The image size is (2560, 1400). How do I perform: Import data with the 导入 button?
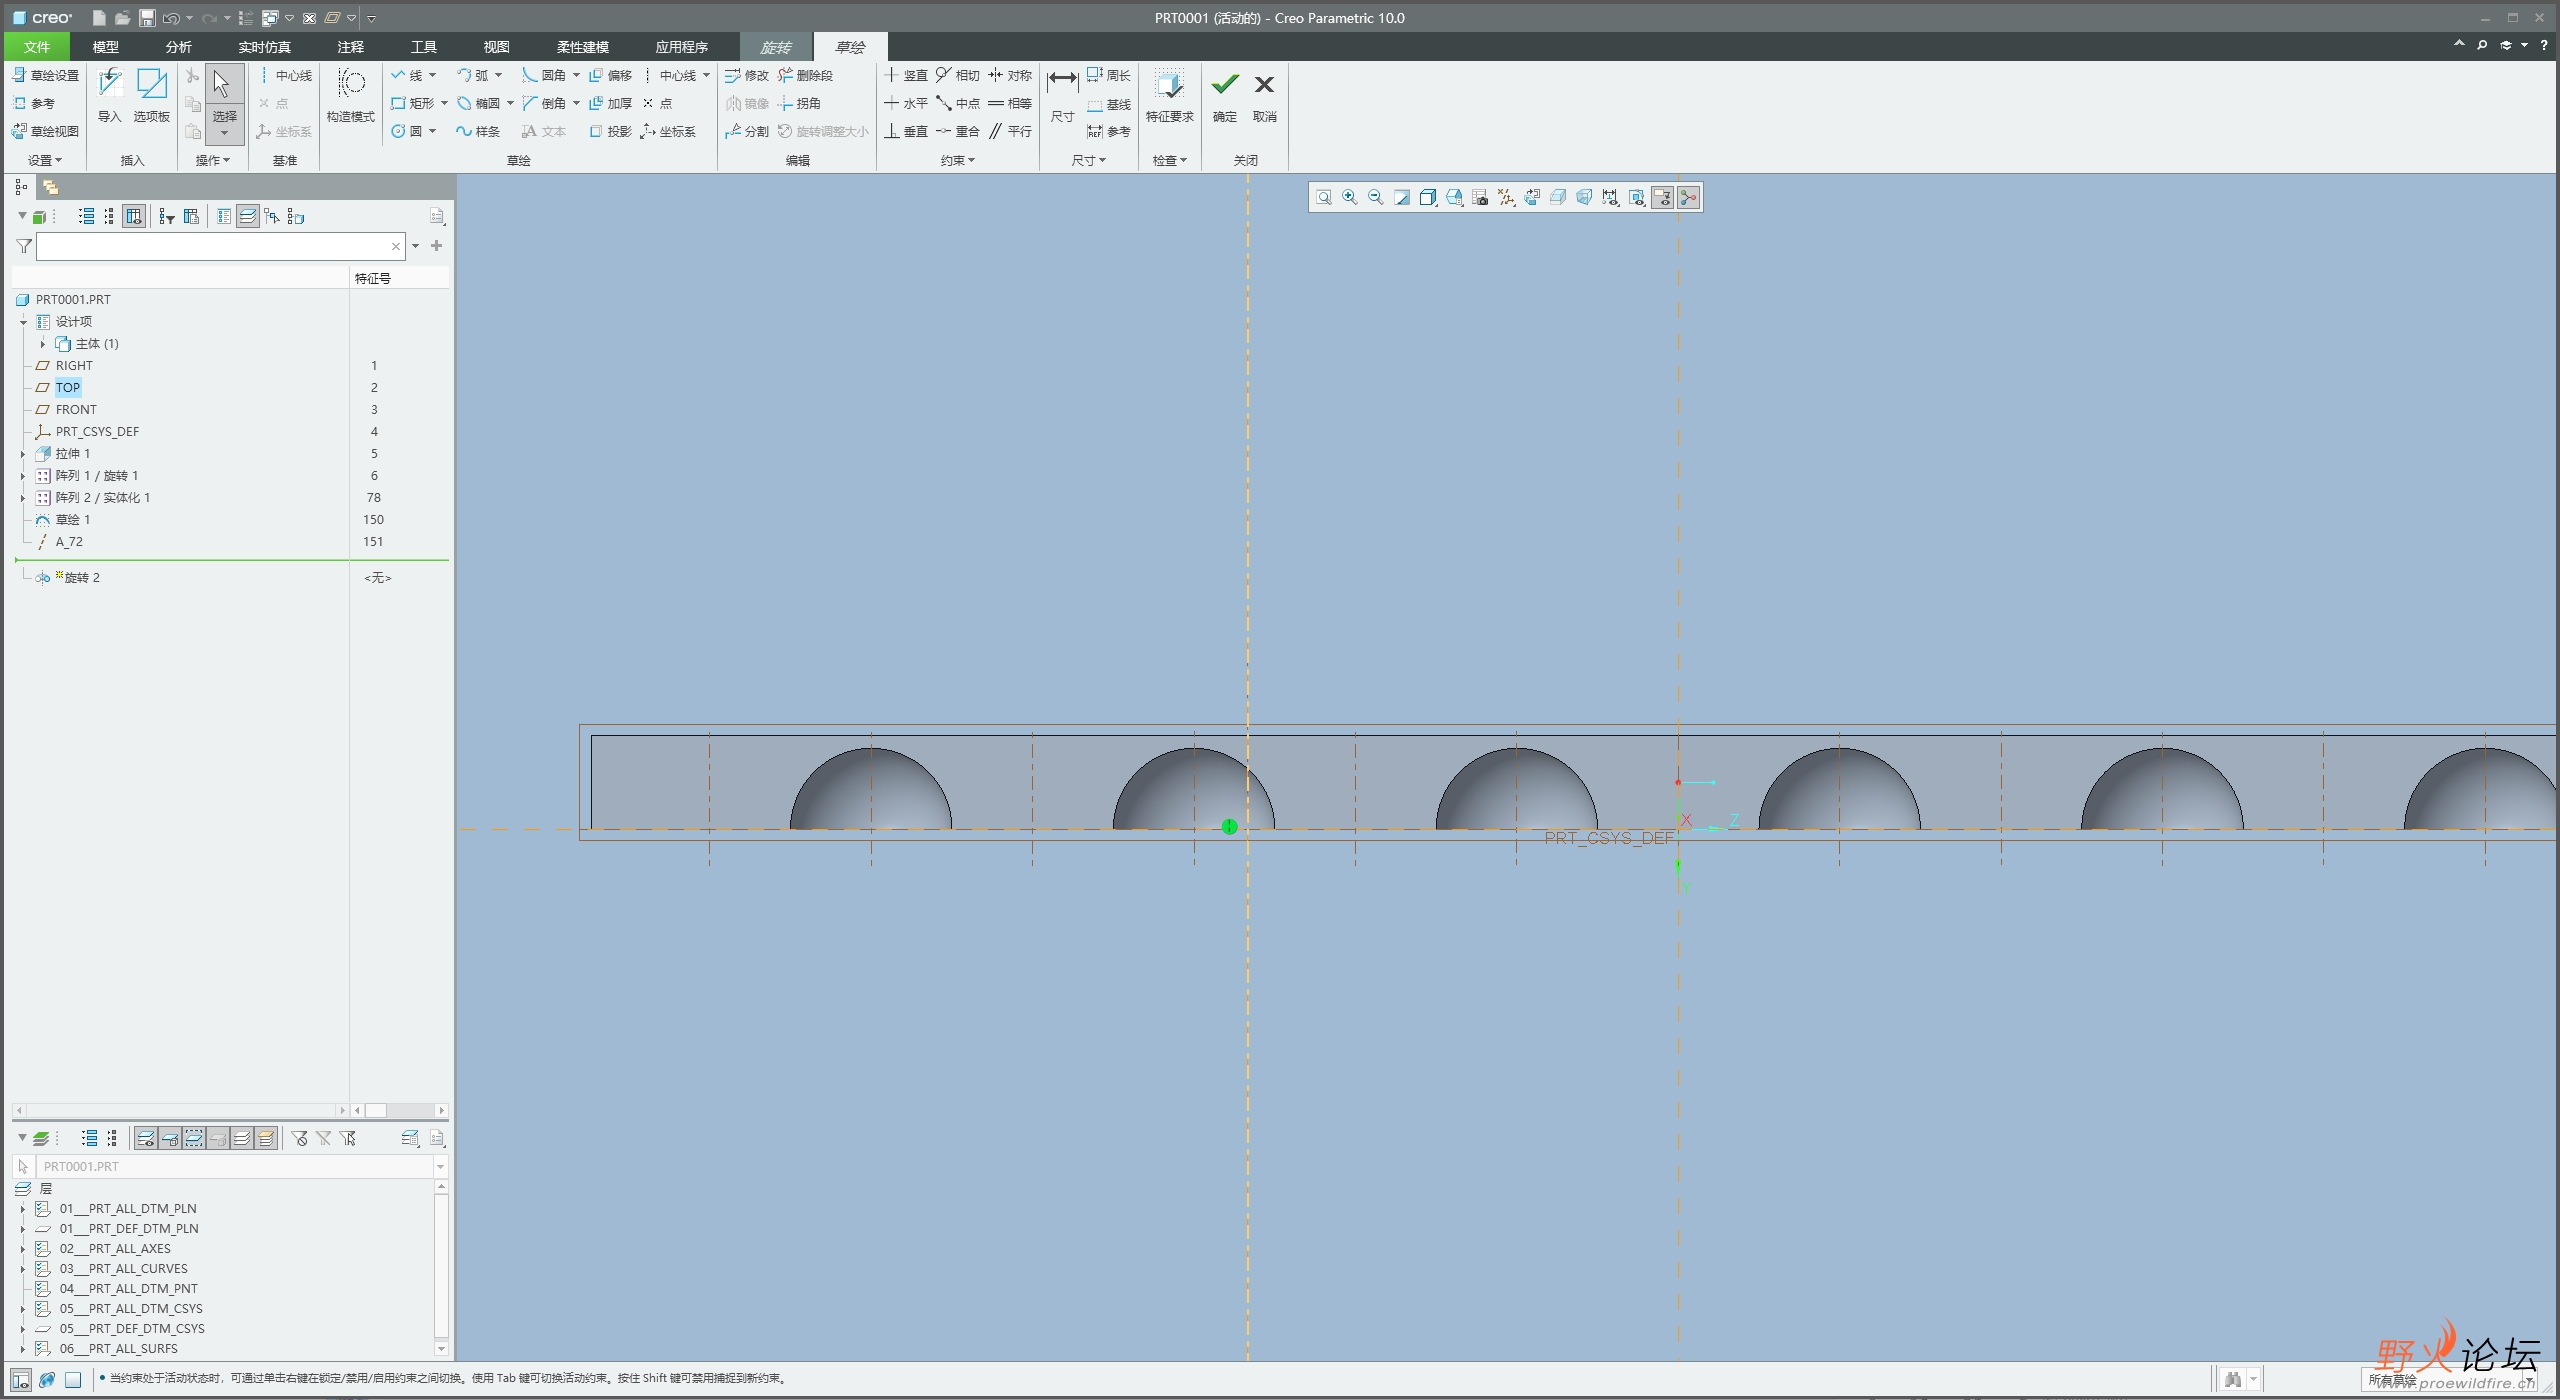109,96
